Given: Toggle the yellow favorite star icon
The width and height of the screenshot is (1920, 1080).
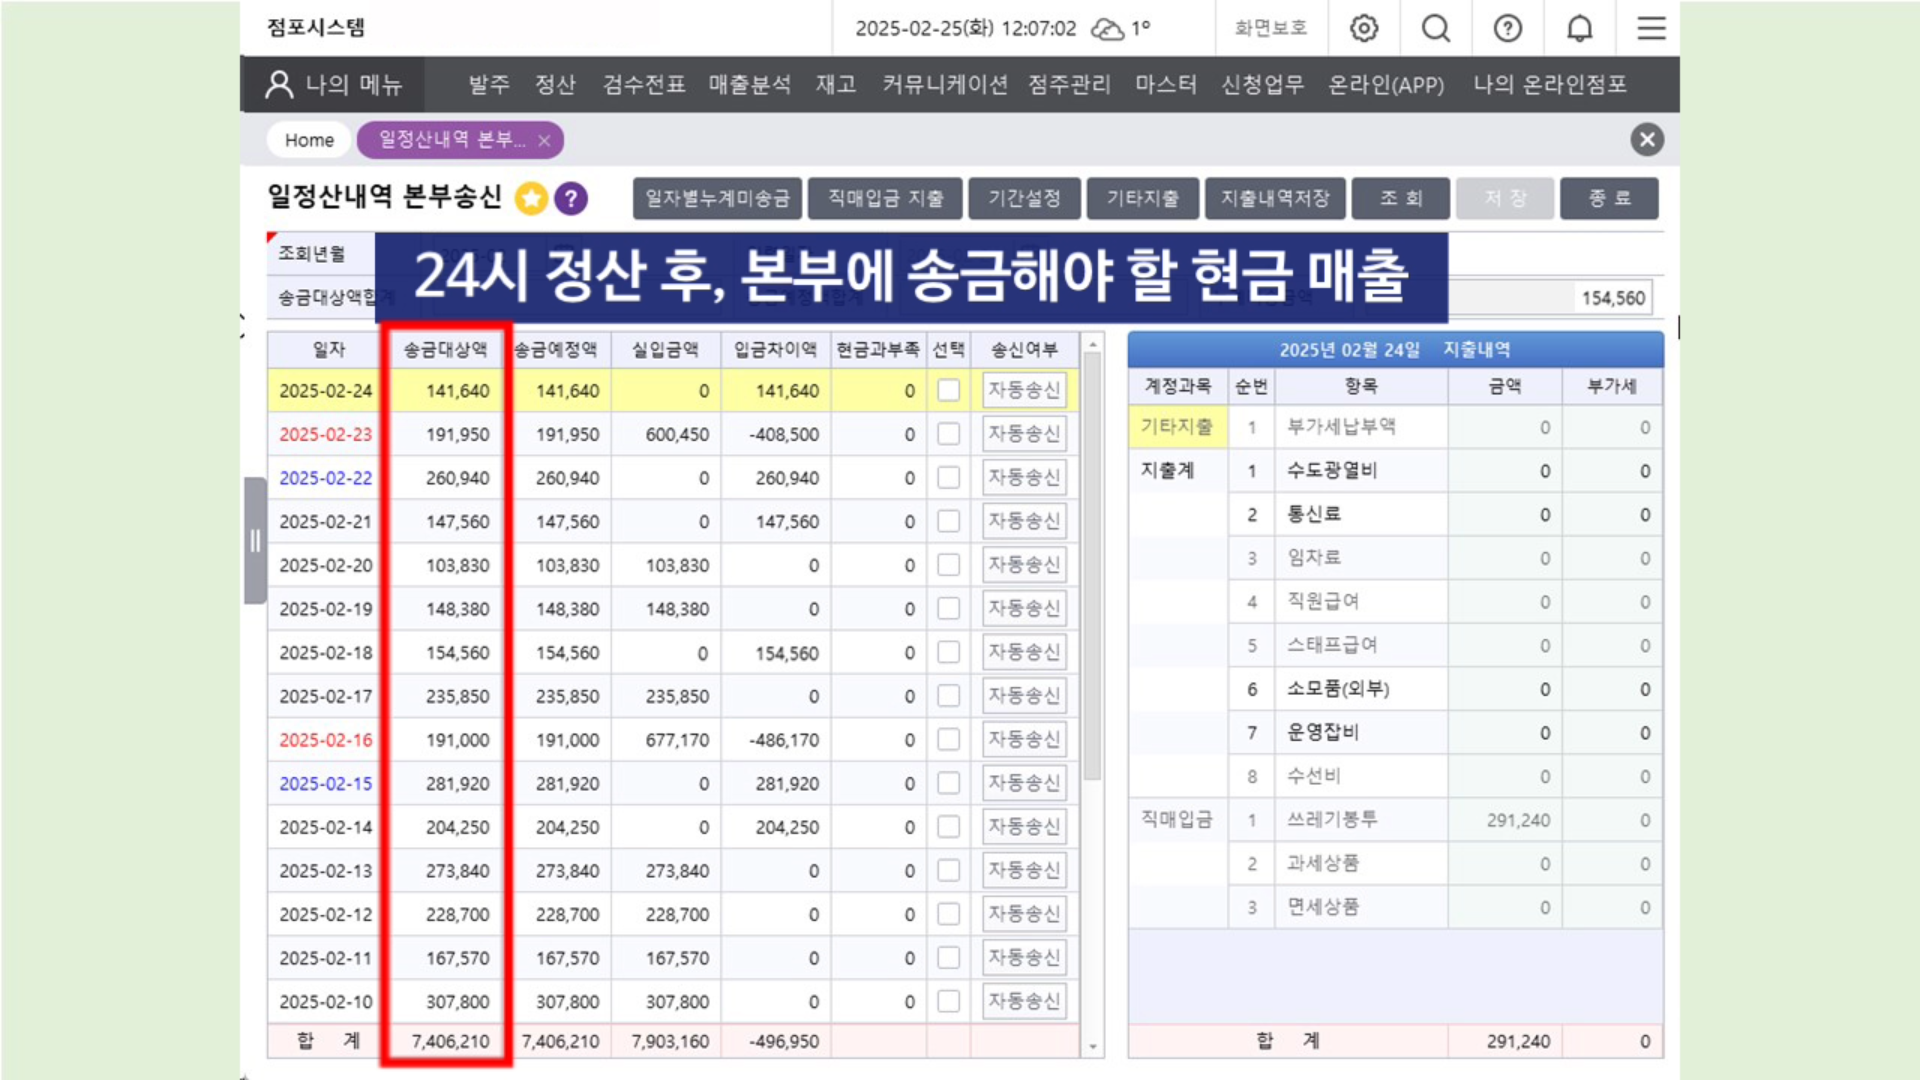Looking at the screenshot, I should pyautogui.click(x=531, y=199).
